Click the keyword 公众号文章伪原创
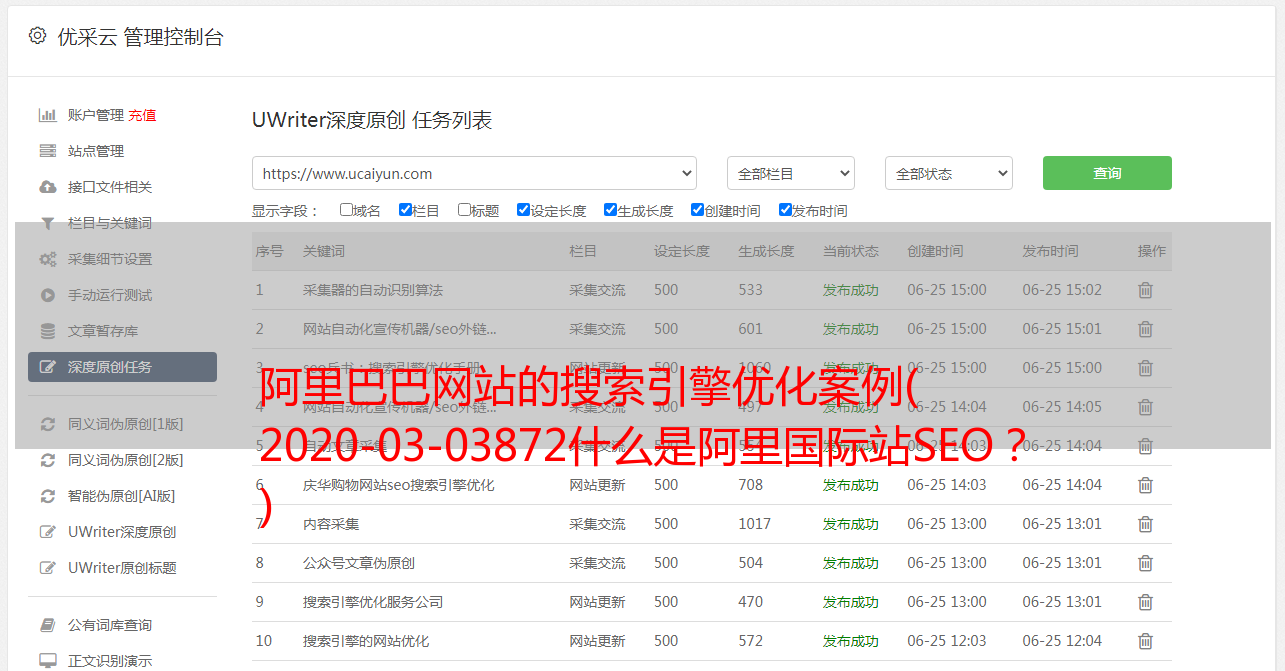 pos(359,563)
